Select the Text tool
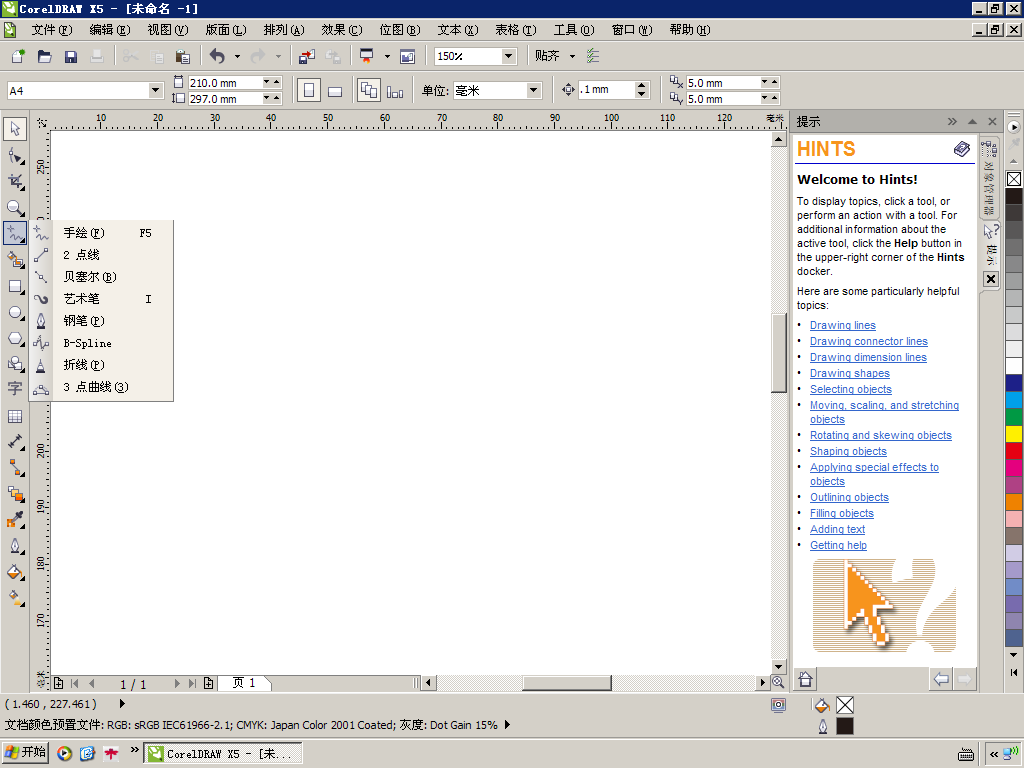 15,389
